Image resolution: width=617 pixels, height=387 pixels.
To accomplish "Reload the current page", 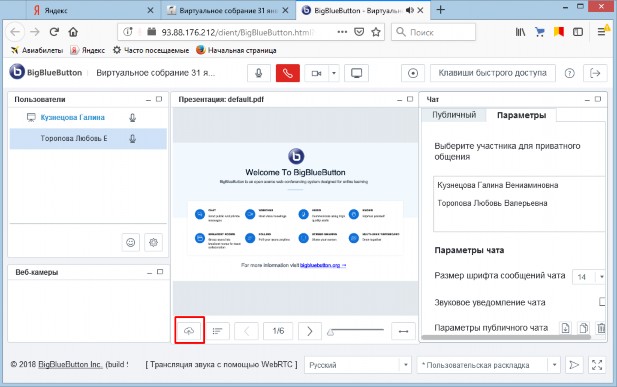I will (x=54, y=32).
